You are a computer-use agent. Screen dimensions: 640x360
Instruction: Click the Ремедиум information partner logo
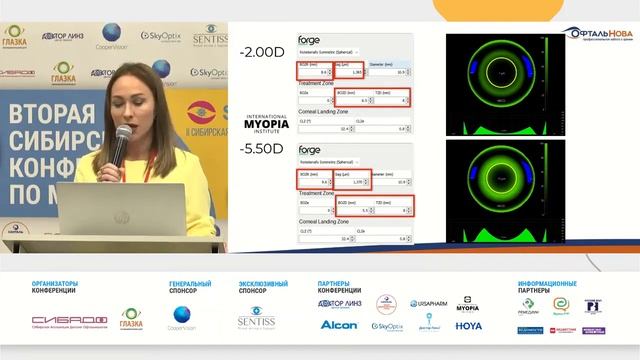click(x=529, y=306)
